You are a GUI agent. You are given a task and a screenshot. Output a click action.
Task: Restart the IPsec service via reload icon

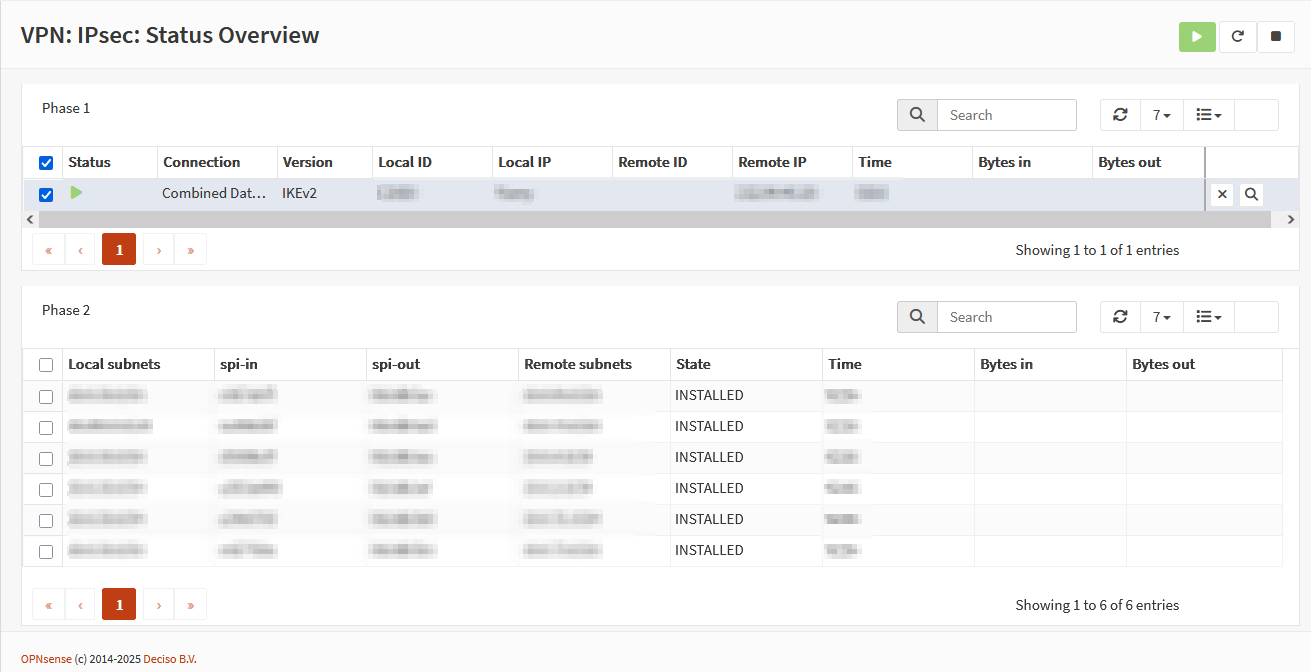coord(1237,37)
